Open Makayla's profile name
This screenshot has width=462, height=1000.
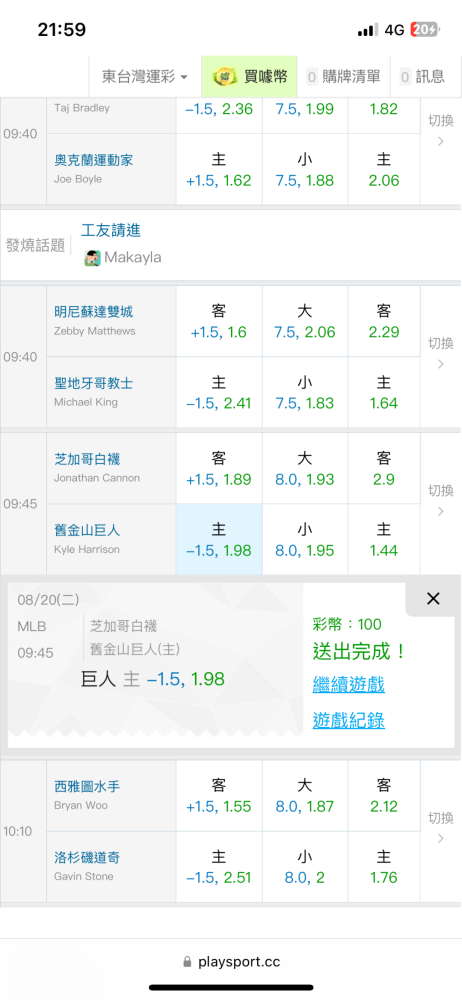(x=133, y=258)
